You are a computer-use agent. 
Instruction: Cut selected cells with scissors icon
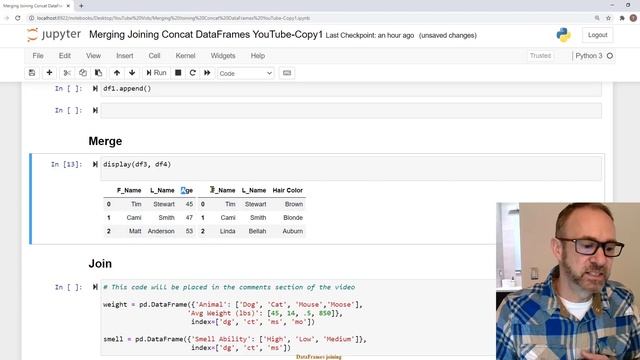[x=67, y=73]
